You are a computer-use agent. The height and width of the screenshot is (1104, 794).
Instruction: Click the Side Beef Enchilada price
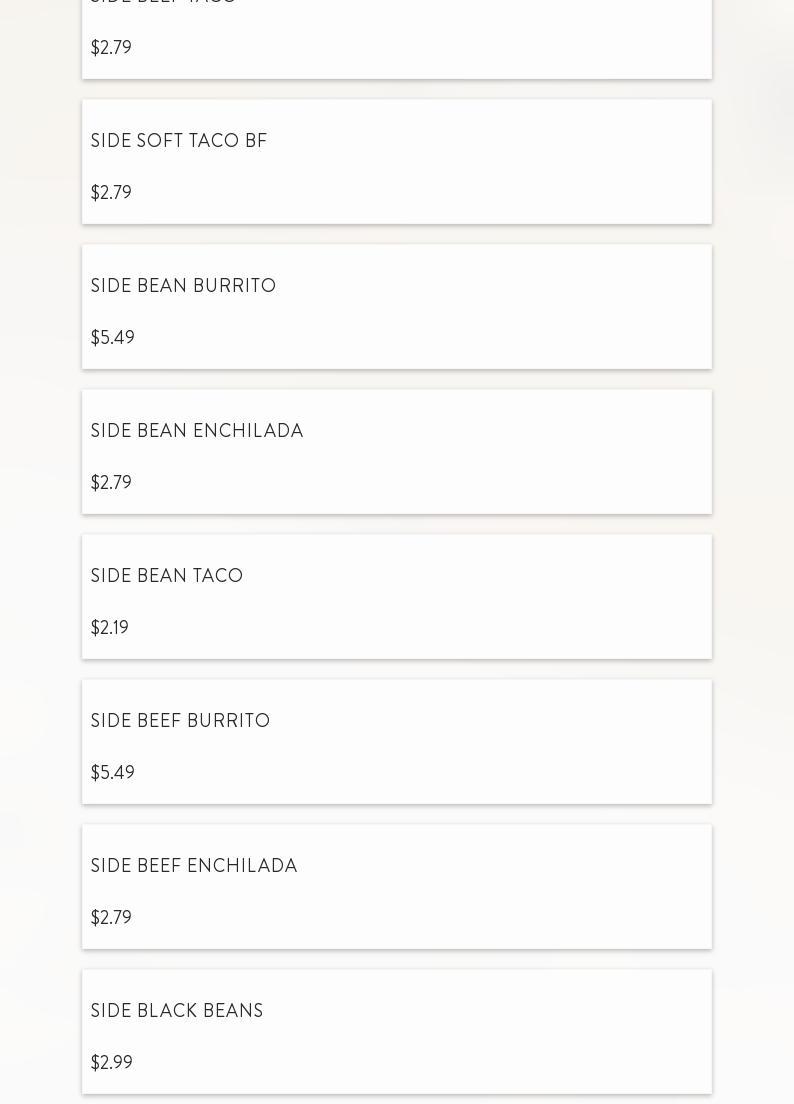tap(111, 918)
